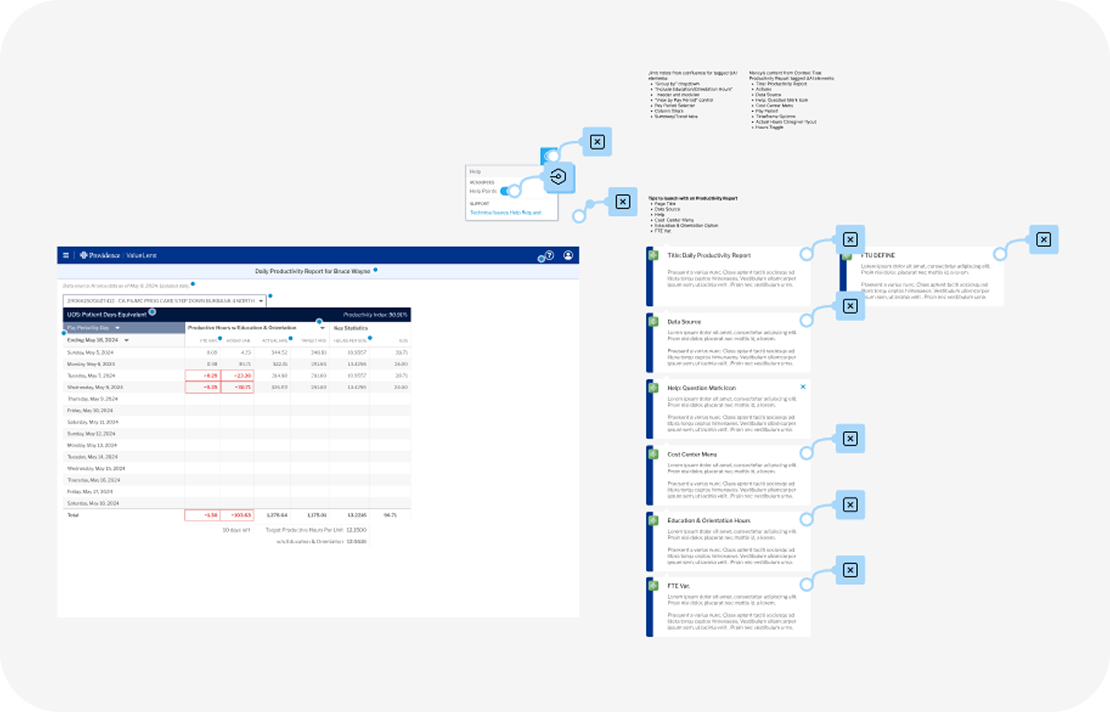The height and width of the screenshot is (712, 1110).
Task: Click X icon beside Data Source card
Action: pyautogui.click(x=849, y=306)
